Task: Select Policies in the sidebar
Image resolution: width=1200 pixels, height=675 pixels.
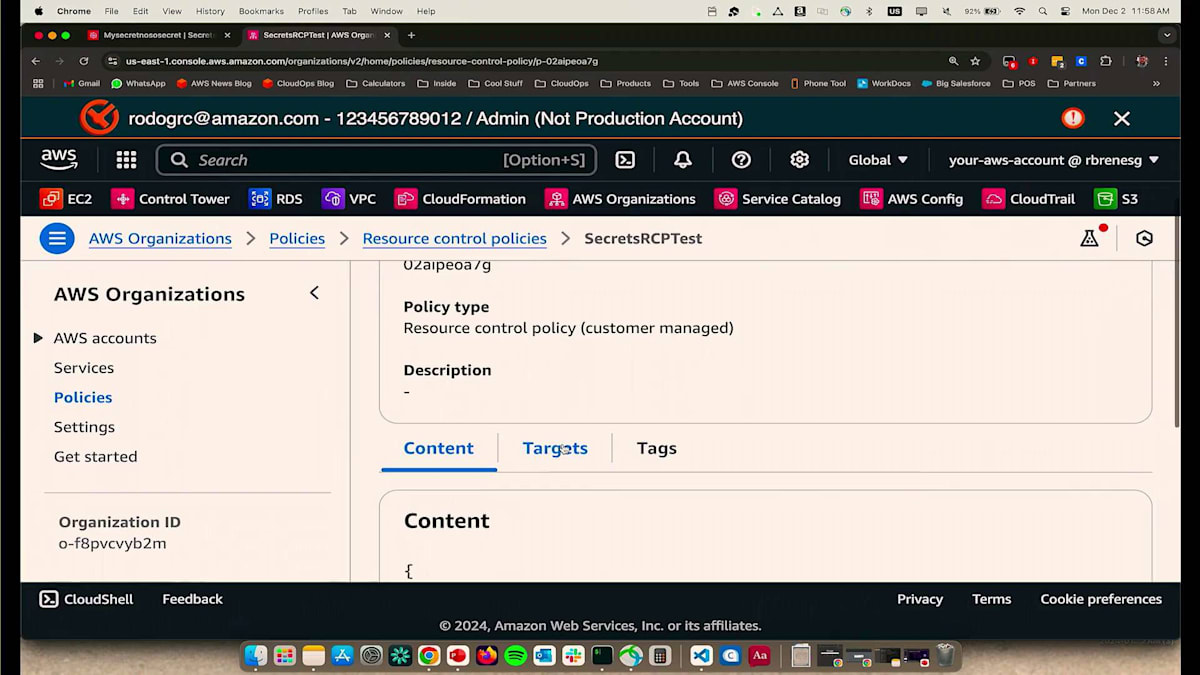Action: point(83,397)
